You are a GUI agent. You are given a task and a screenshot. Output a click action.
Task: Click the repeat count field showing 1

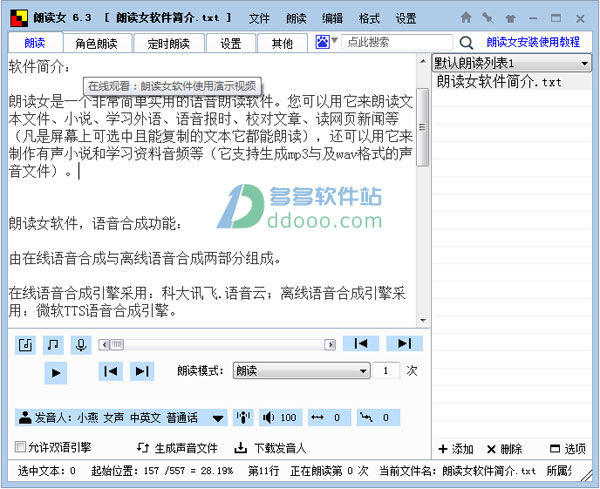[x=386, y=370]
